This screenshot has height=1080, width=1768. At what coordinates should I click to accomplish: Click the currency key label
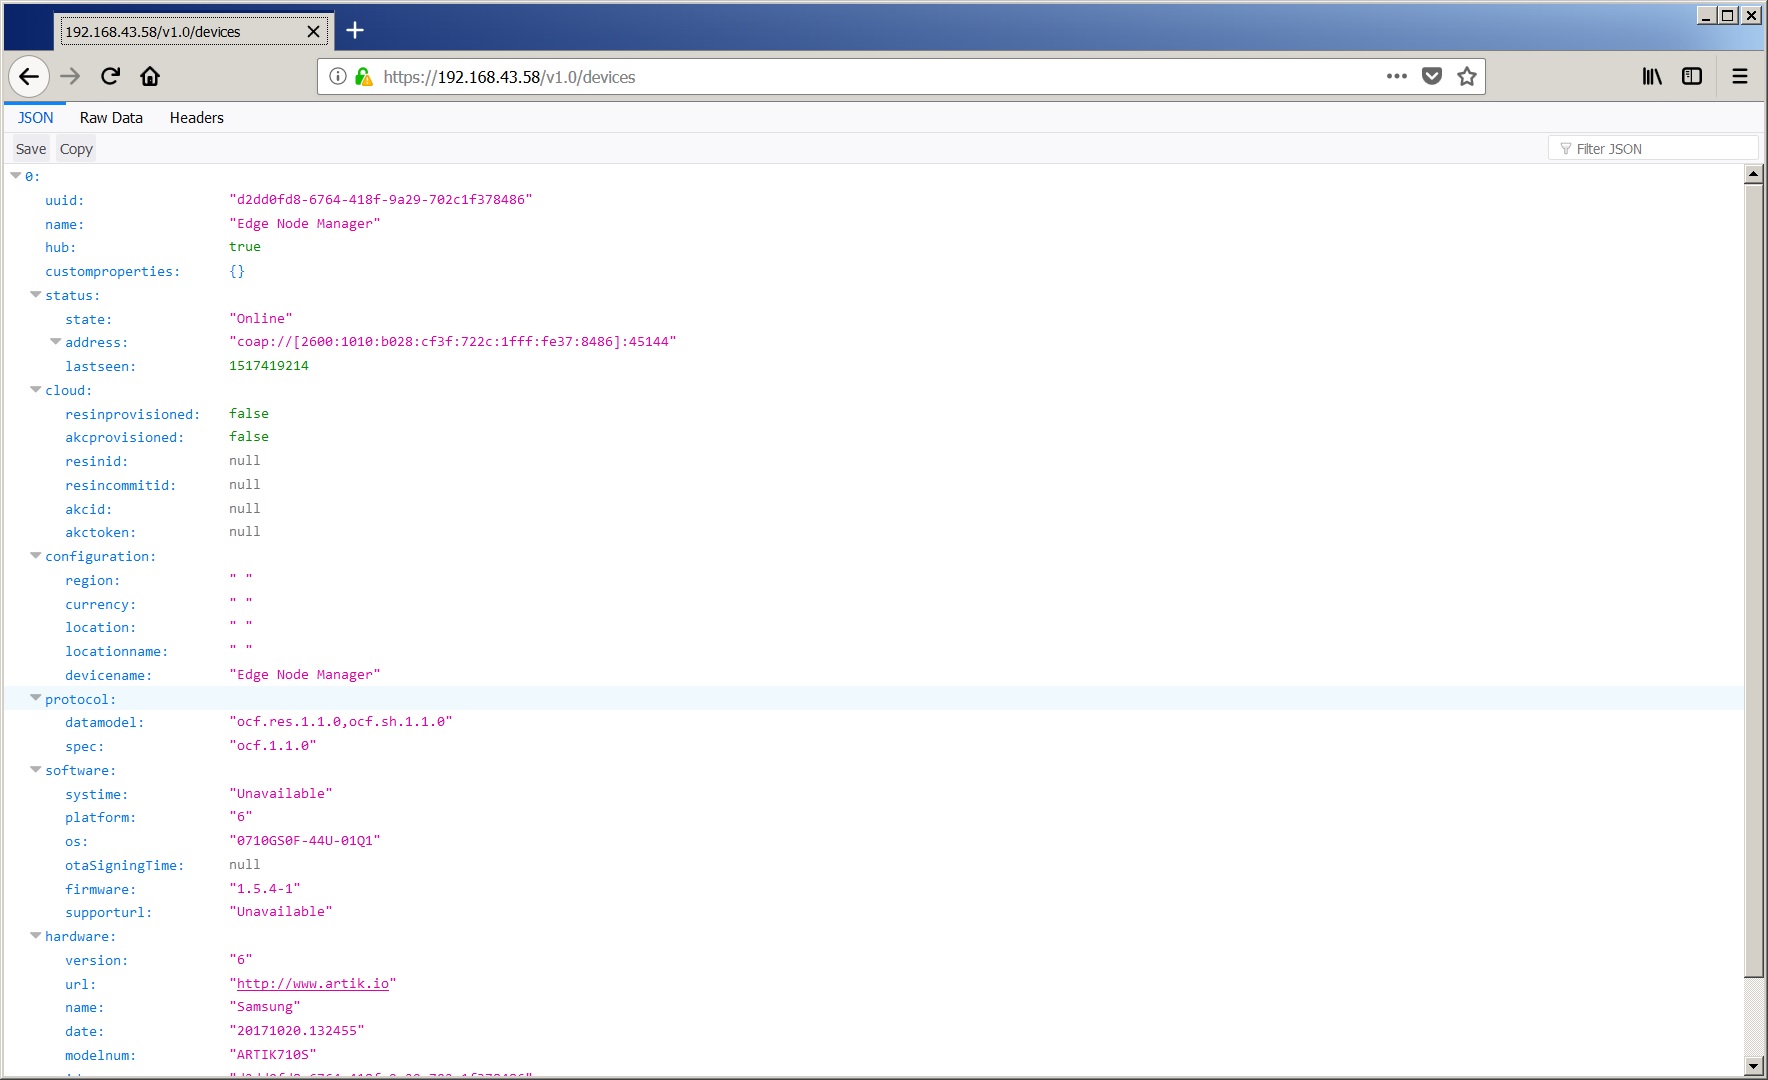coord(101,605)
